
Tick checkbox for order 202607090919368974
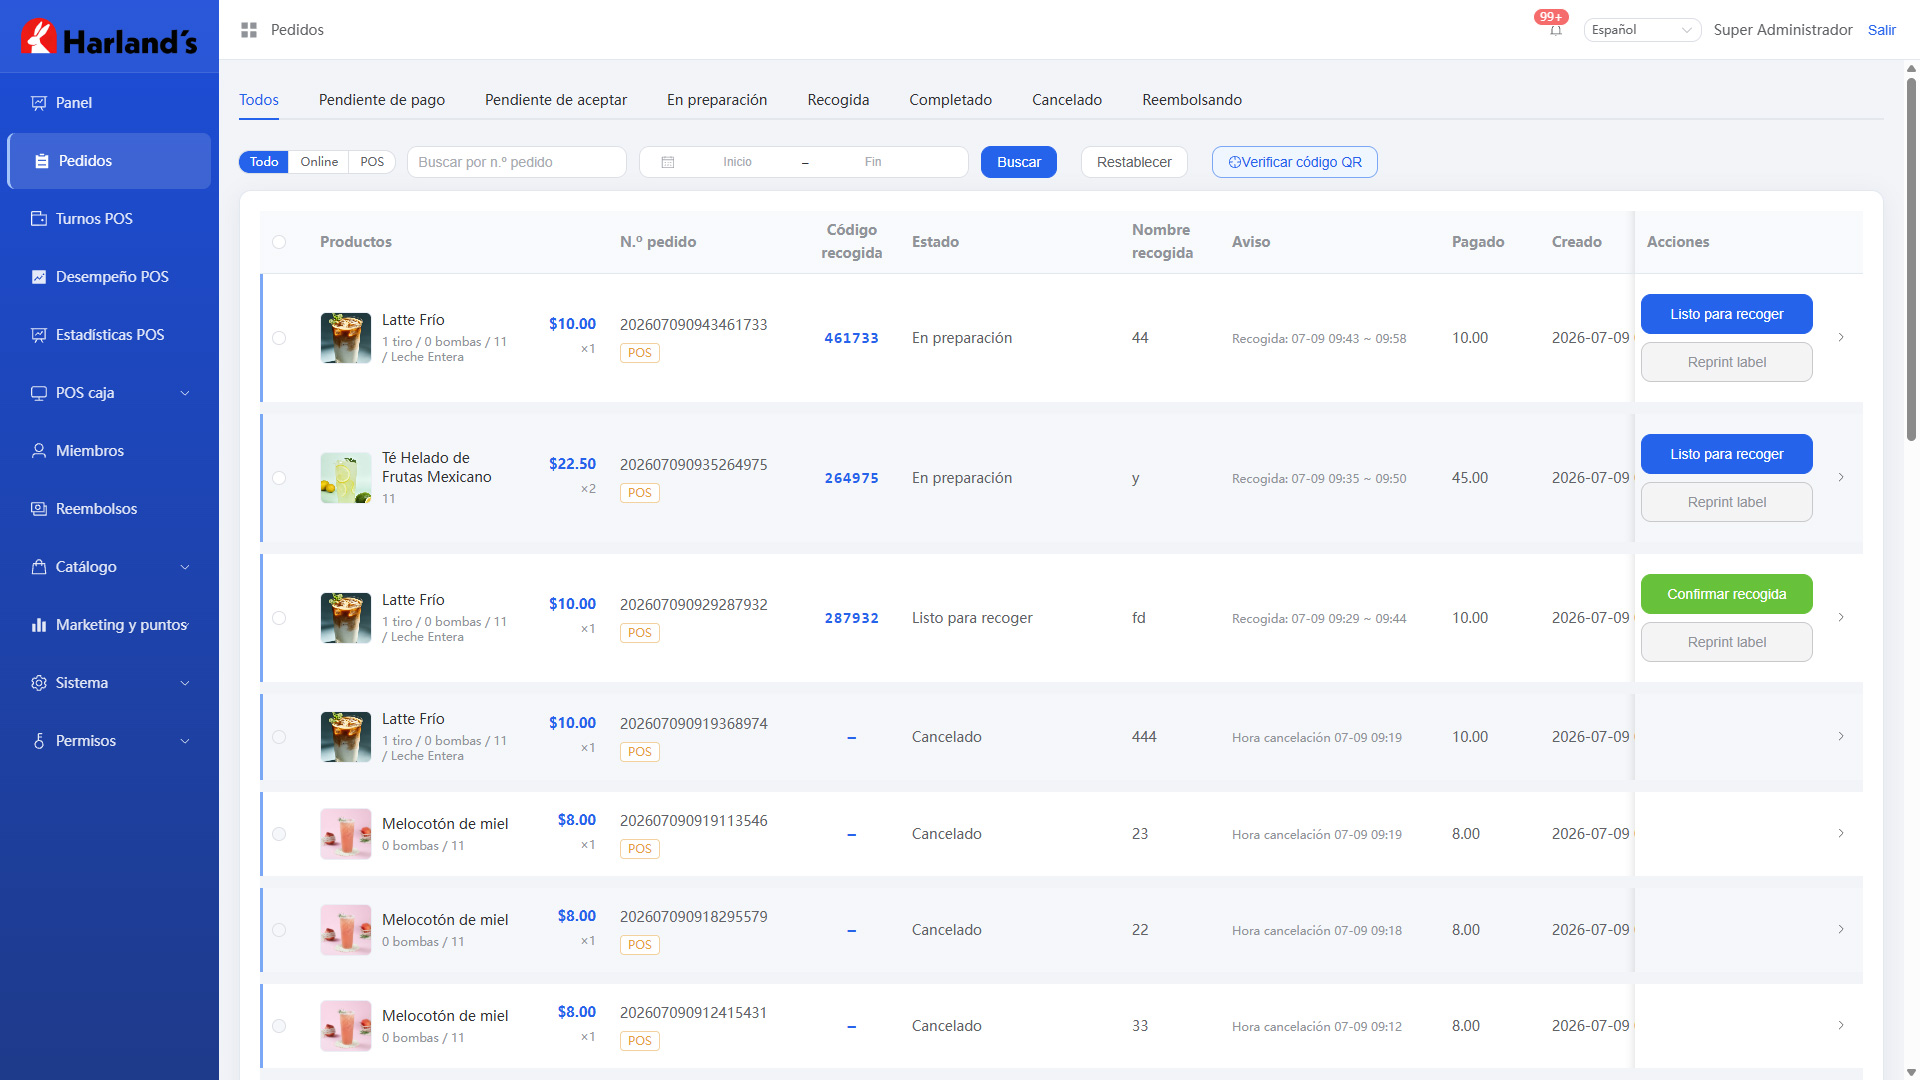pos(279,737)
